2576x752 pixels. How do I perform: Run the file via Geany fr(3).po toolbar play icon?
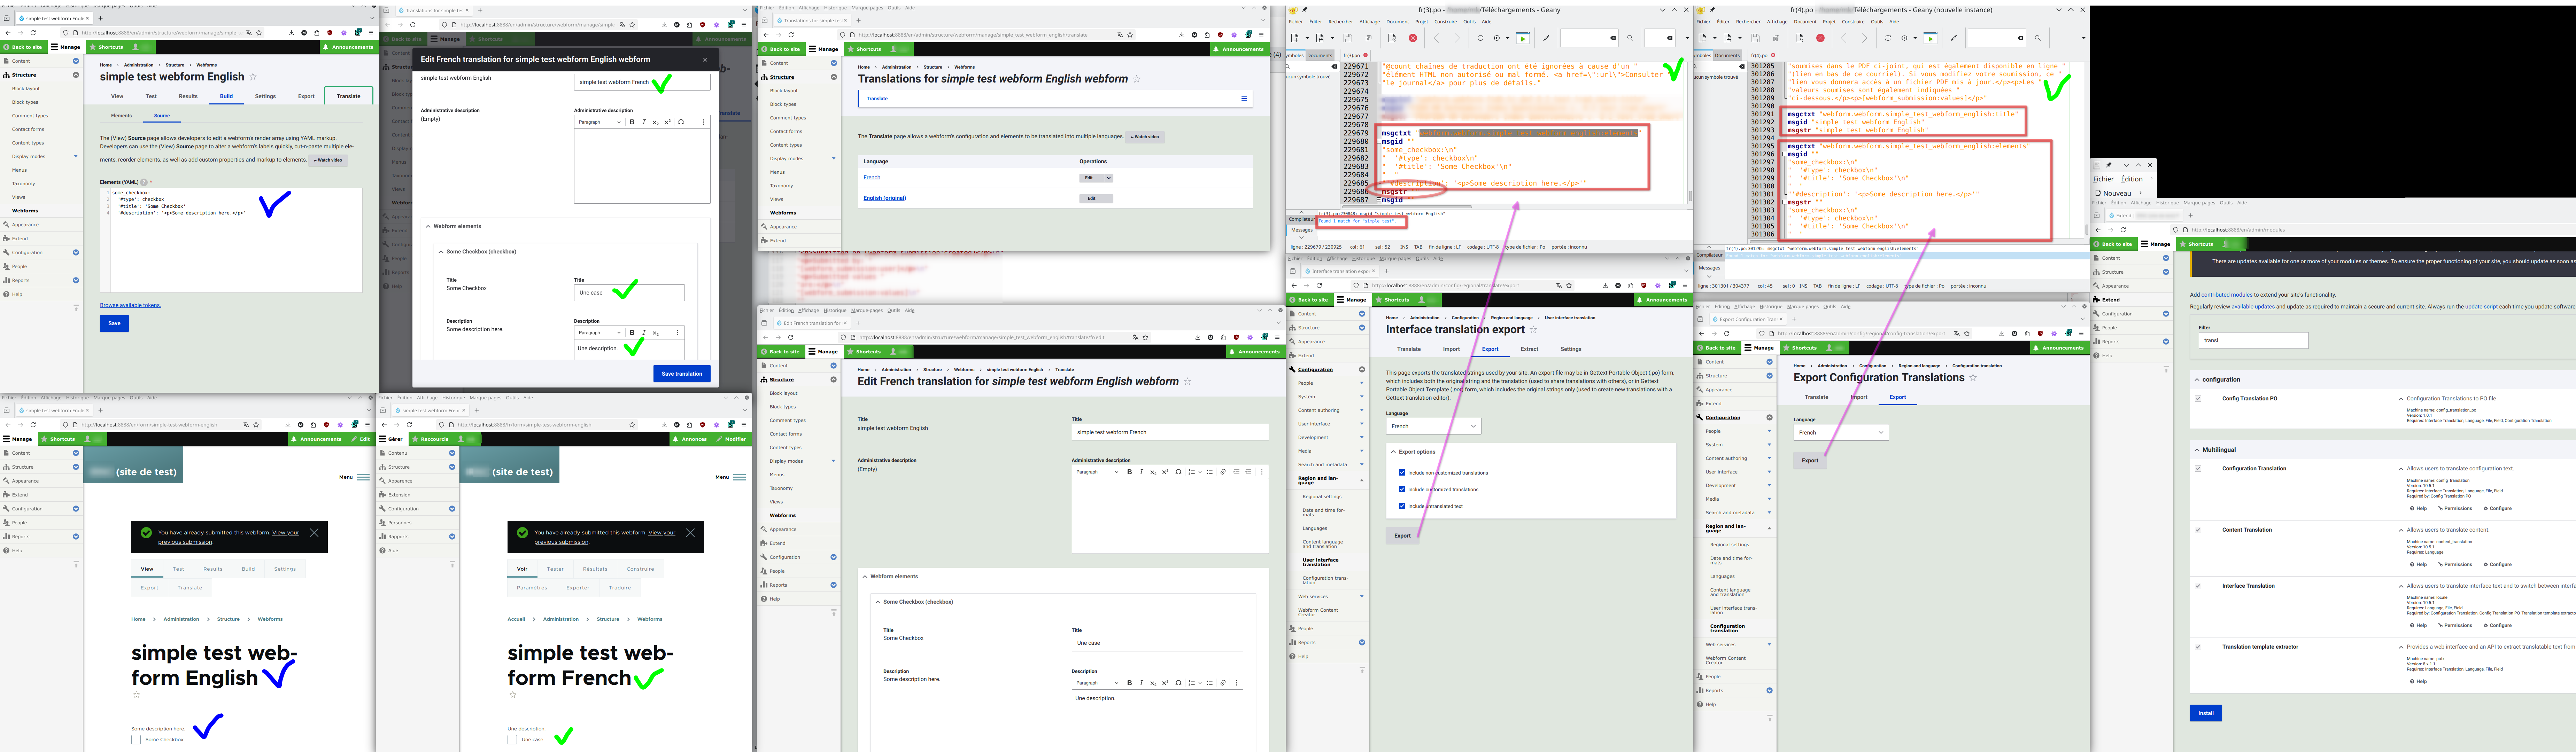click(x=1523, y=38)
